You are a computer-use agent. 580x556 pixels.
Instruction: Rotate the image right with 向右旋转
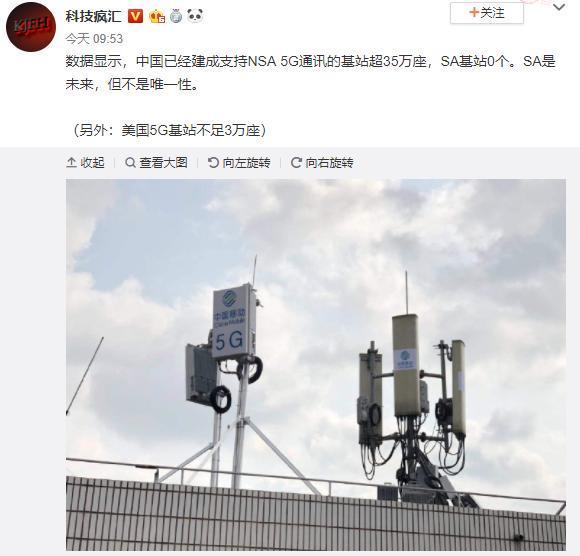coord(322,162)
